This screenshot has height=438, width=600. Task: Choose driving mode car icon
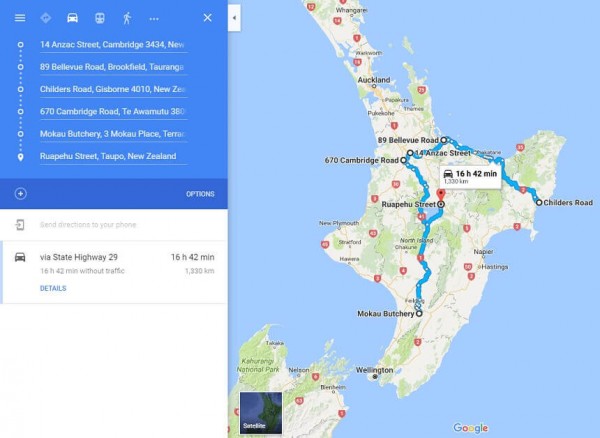(x=72, y=18)
